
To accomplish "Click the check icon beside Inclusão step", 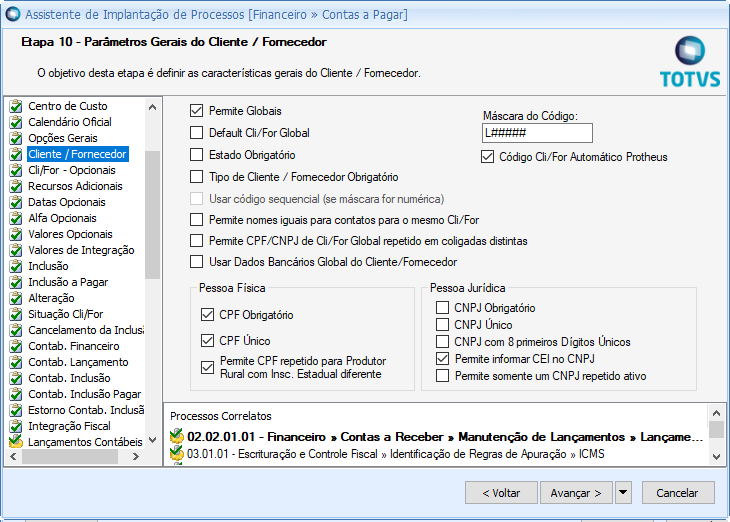I will click(16, 266).
